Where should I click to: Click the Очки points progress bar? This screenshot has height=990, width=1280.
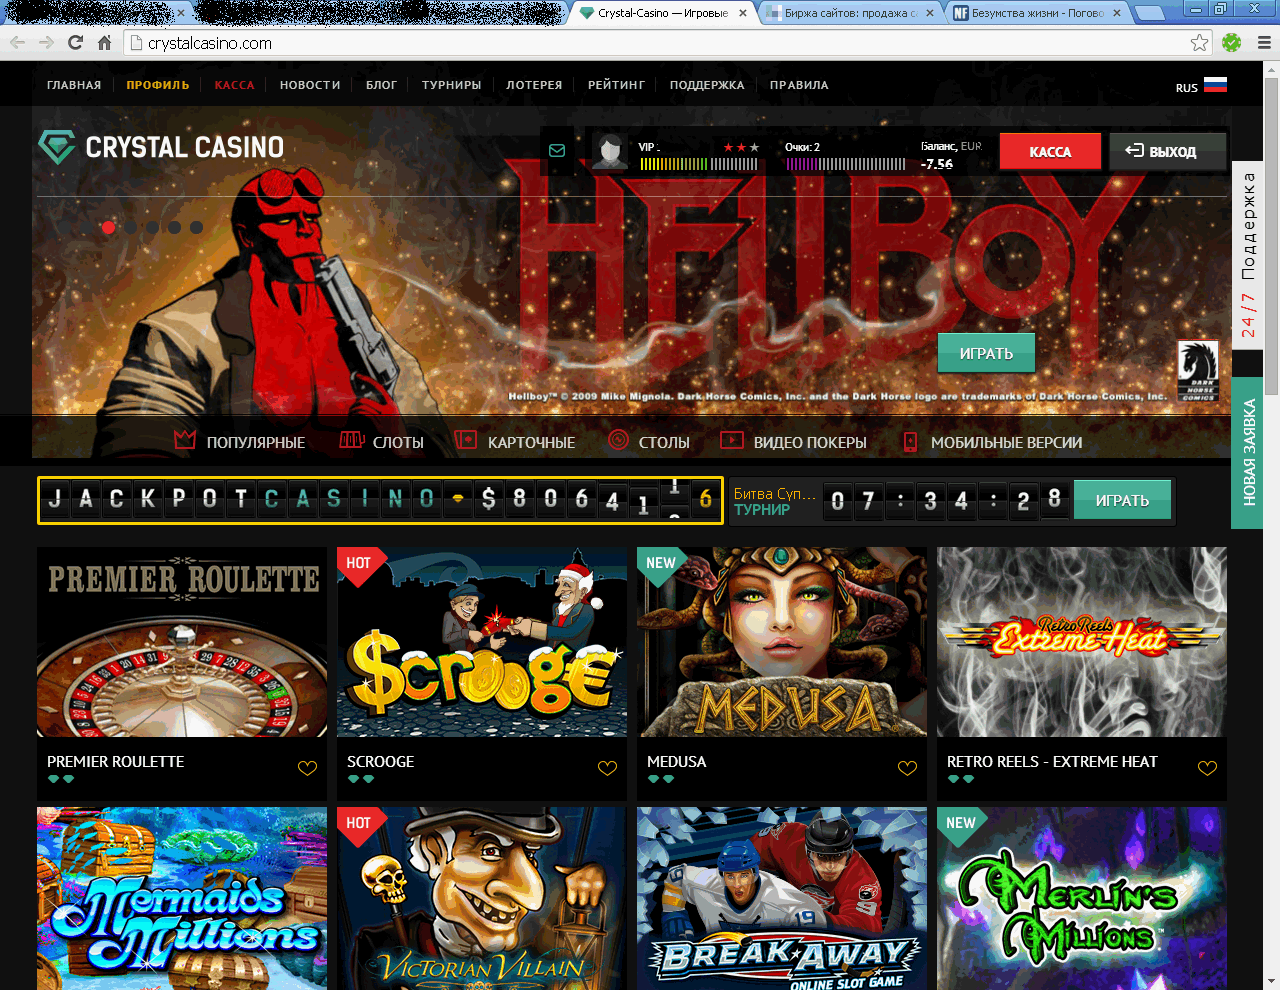[x=846, y=164]
